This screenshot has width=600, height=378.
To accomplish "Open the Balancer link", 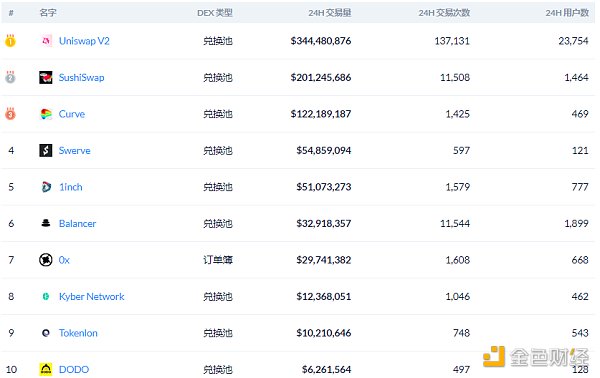I will 77,223.
